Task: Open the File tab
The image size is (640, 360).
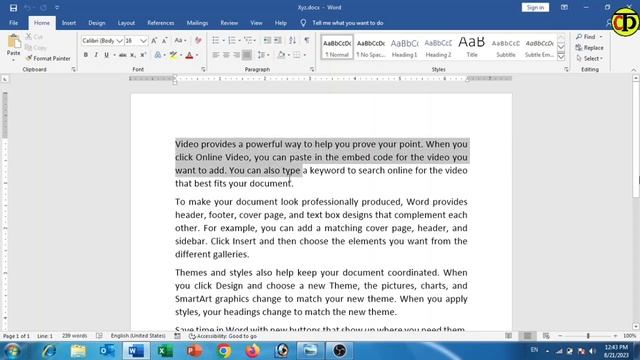Action: point(13,23)
